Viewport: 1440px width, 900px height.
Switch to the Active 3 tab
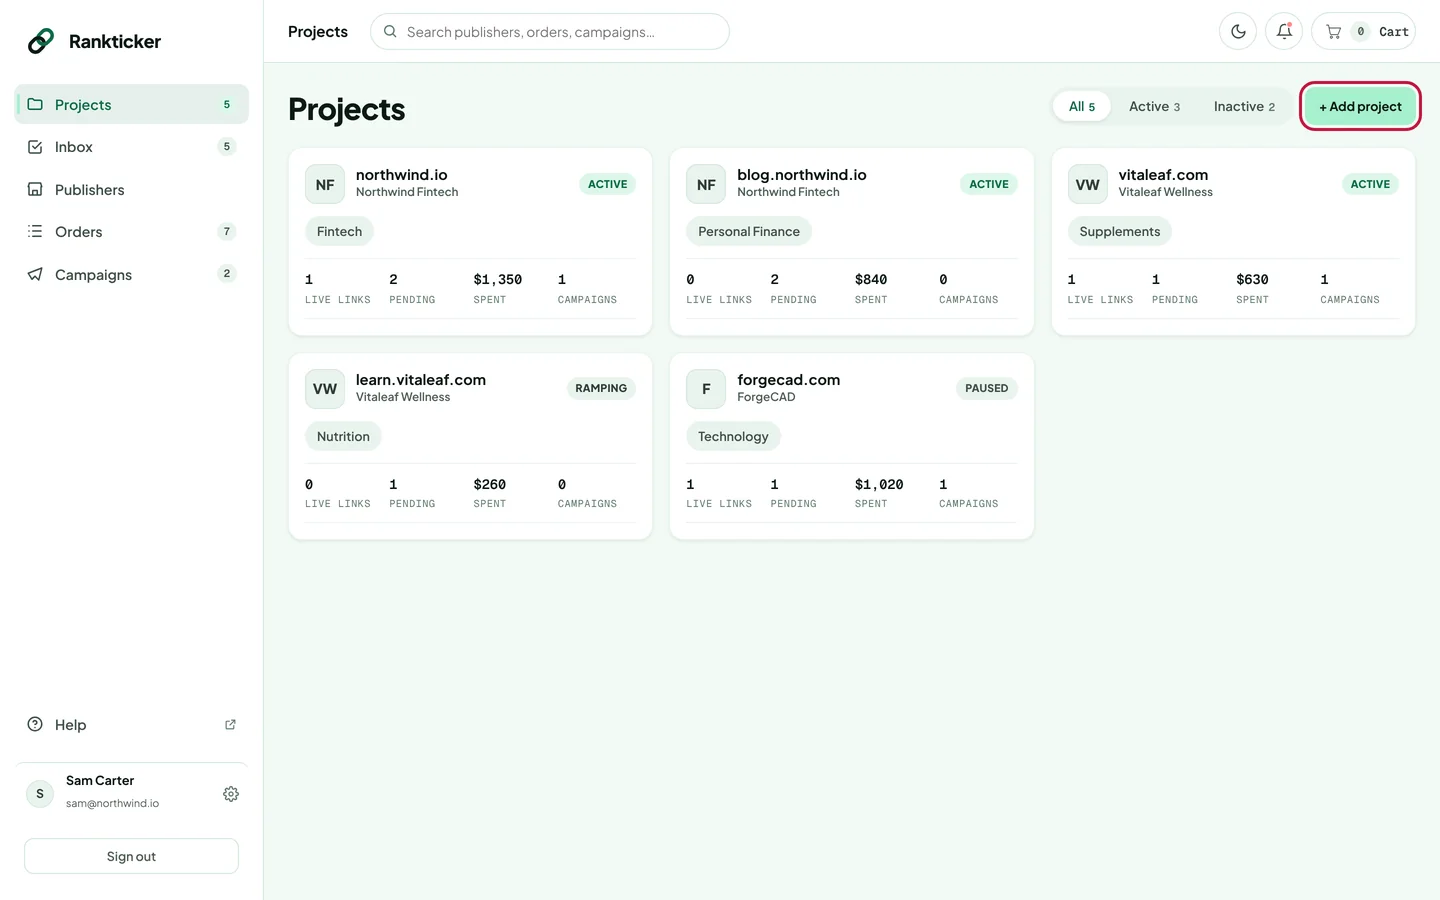pos(1154,106)
